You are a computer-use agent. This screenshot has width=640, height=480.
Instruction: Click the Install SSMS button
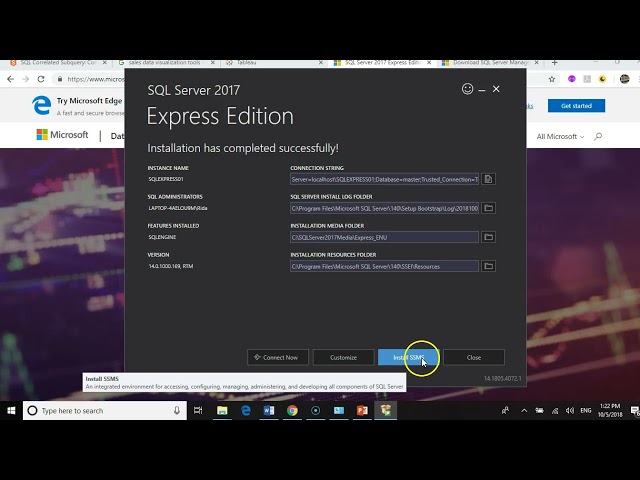(409, 357)
